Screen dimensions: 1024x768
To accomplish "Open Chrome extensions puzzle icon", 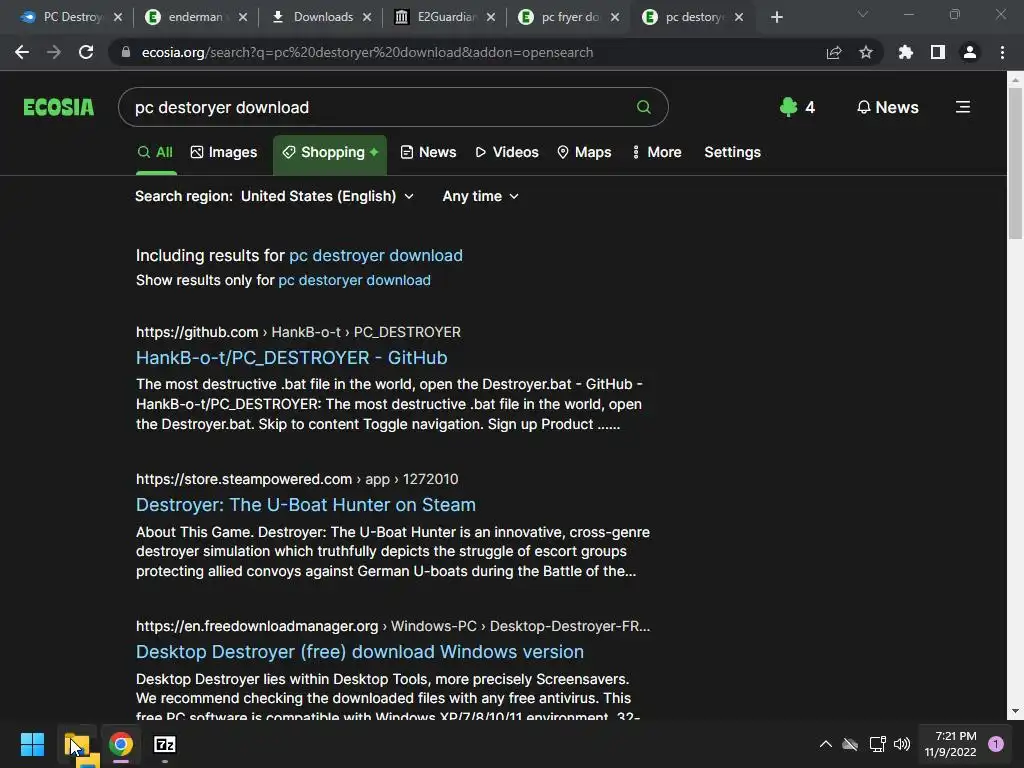I will pyautogui.click(x=905, y=52).
